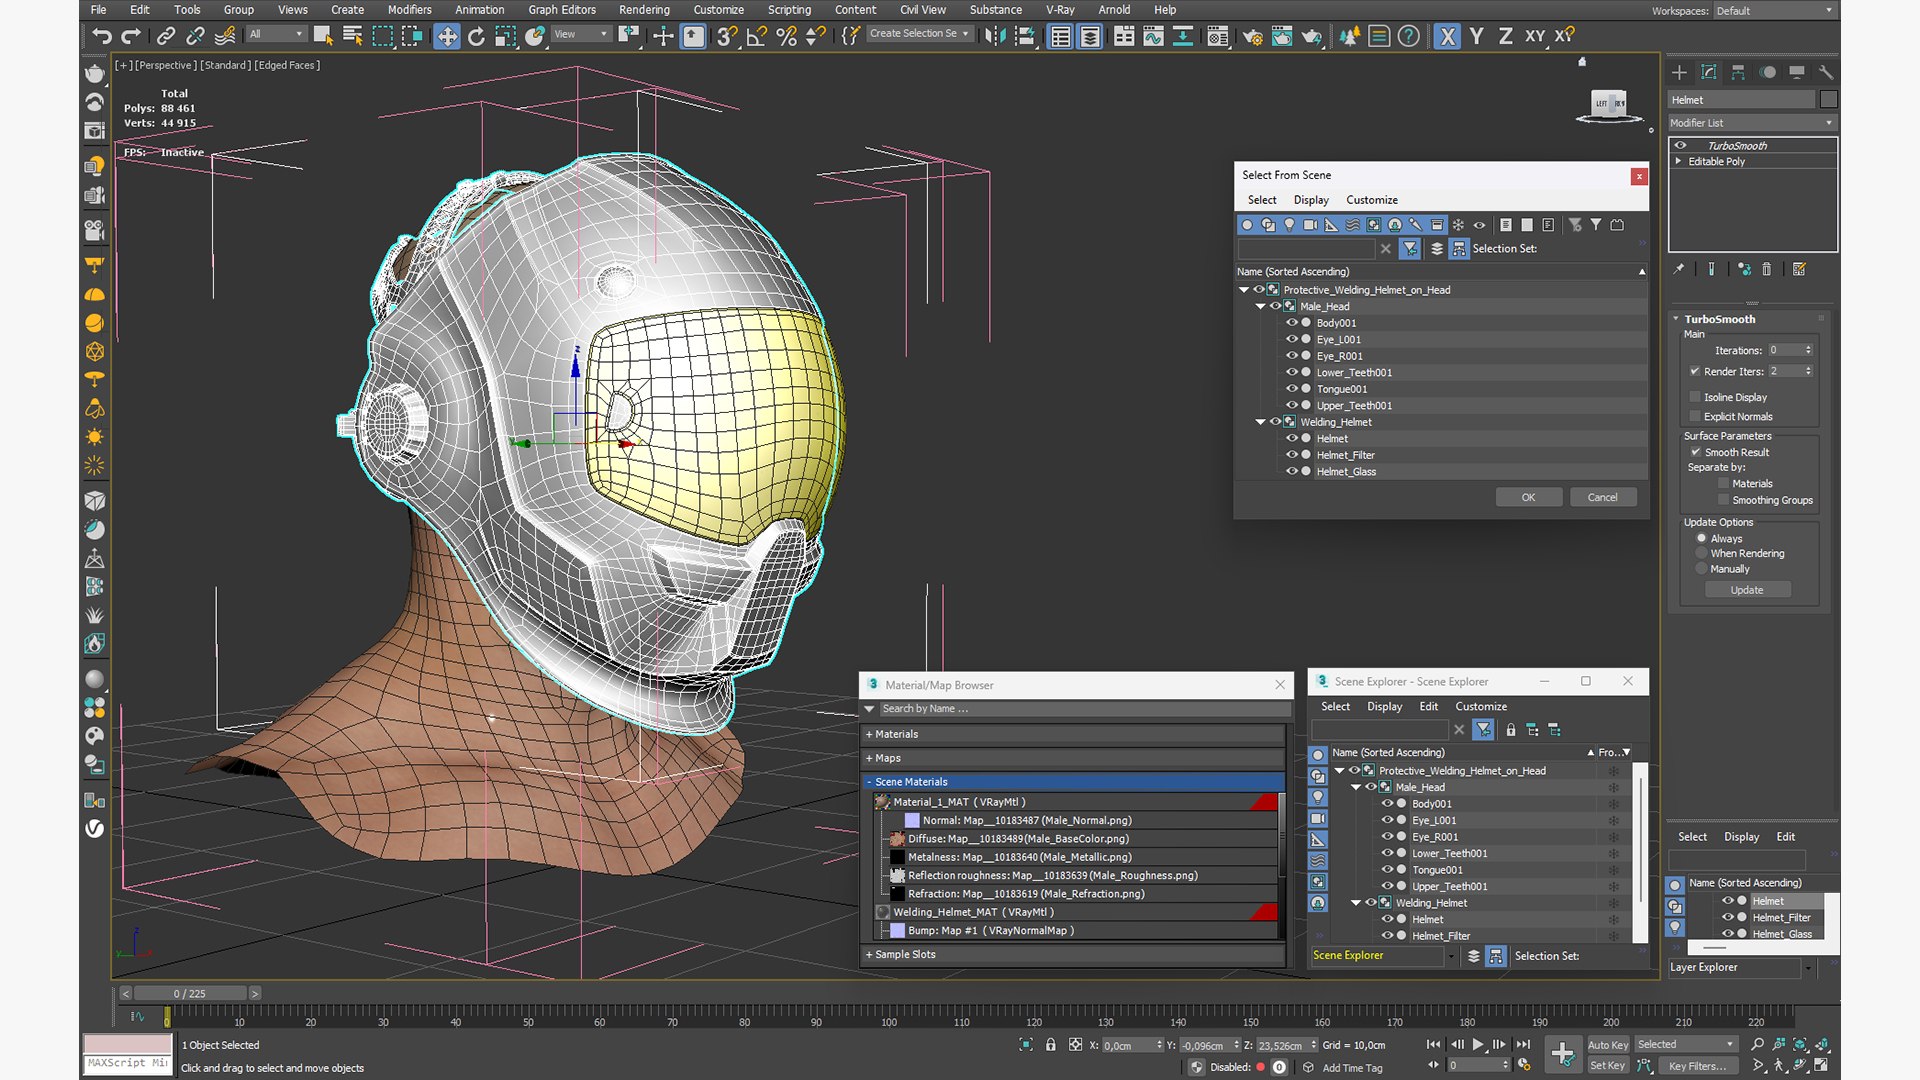
Task: Click Cancel in Select From Scene dialog
Action: coord(1603,497)
